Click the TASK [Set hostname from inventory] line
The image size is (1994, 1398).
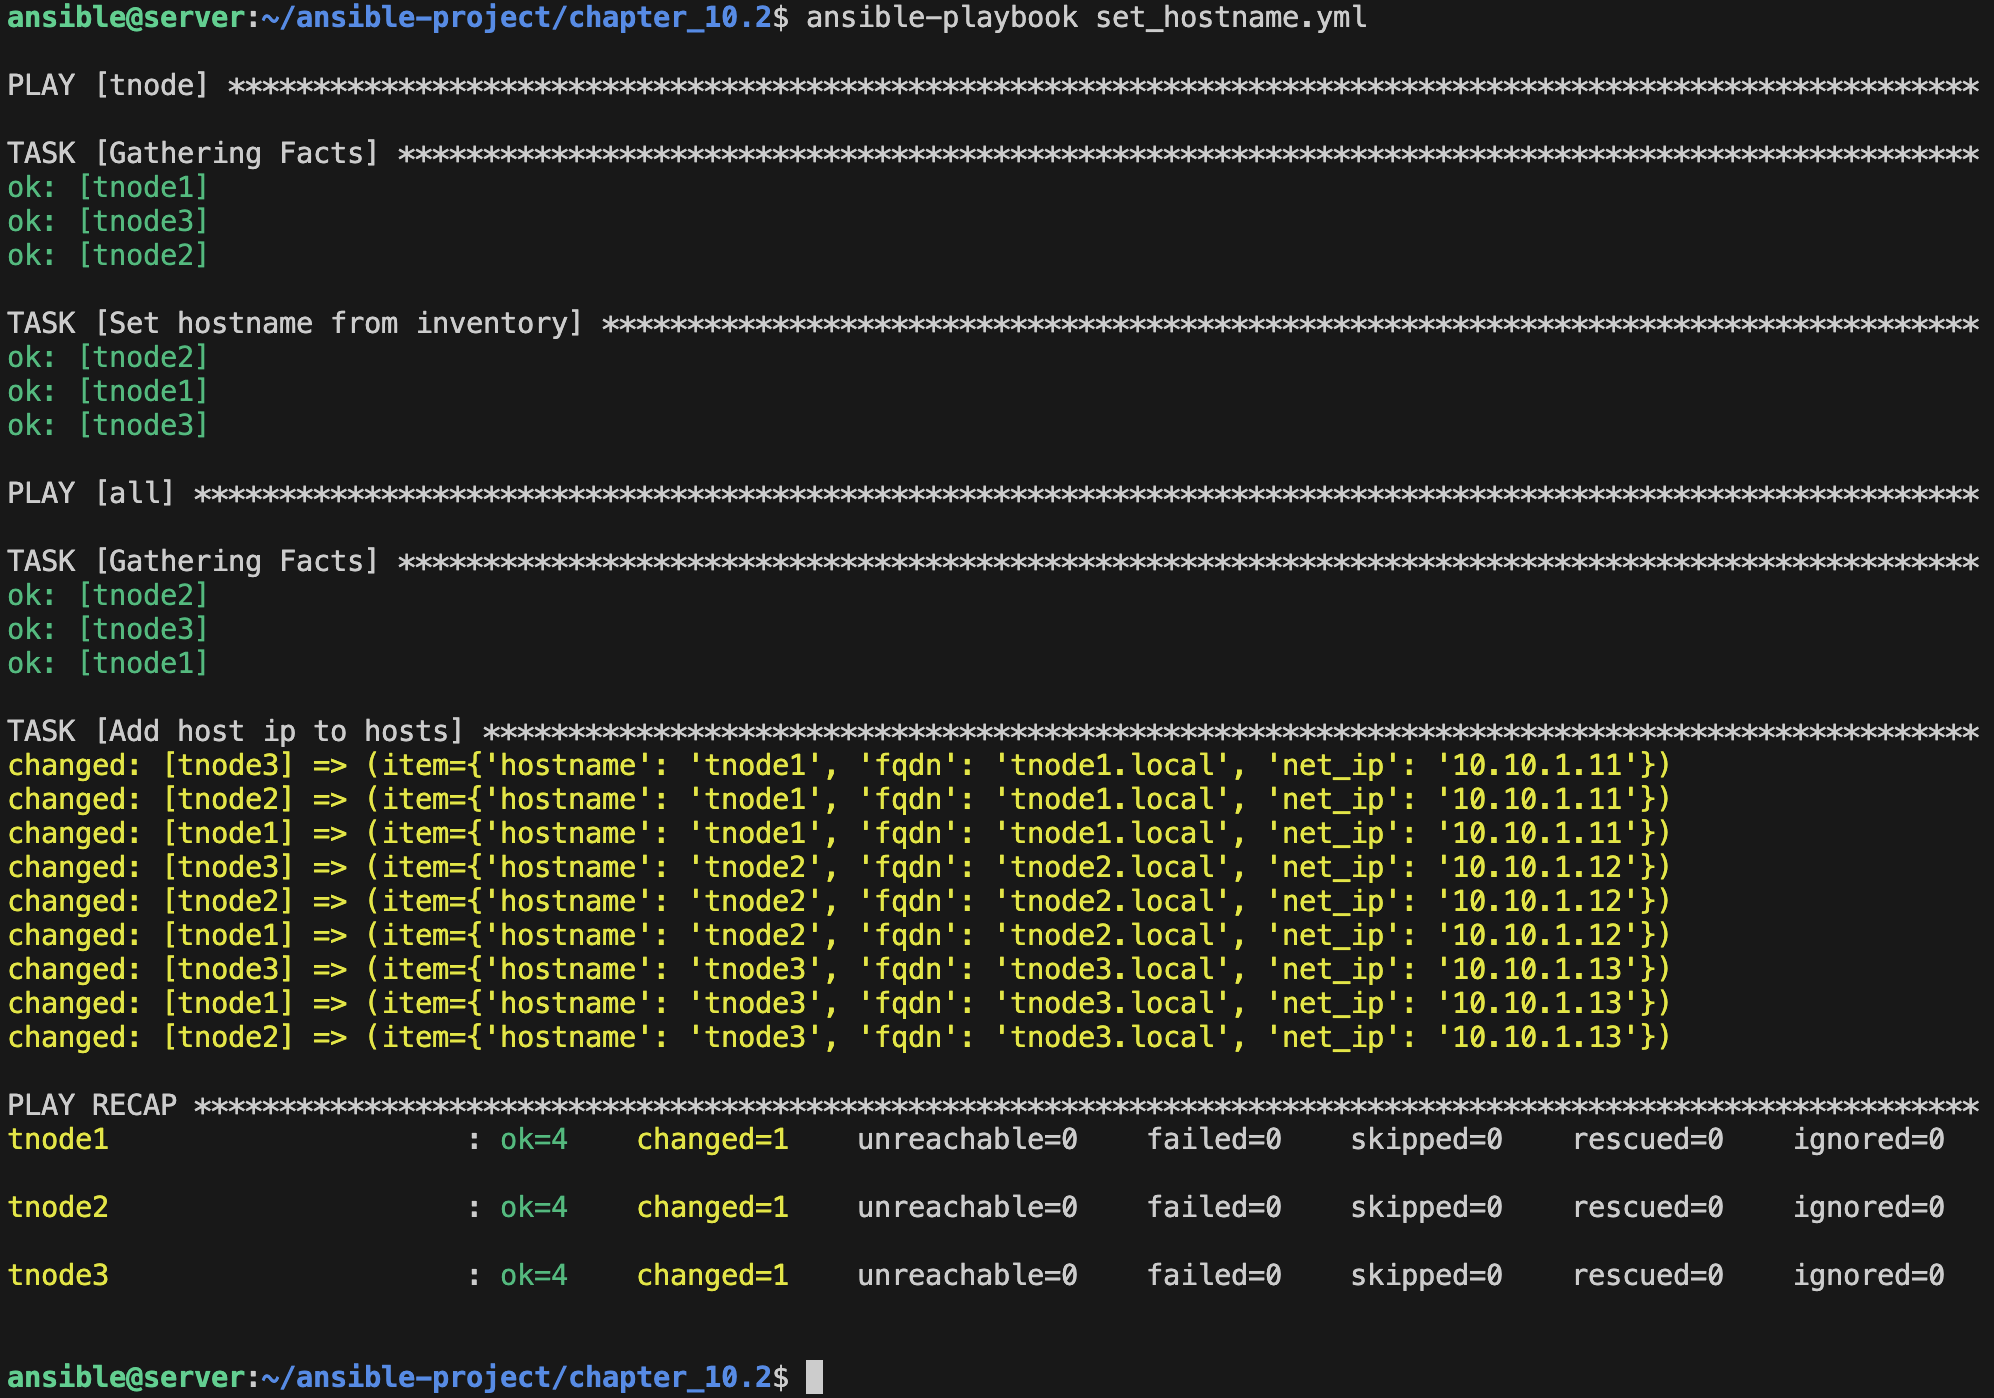coord(294,323)
